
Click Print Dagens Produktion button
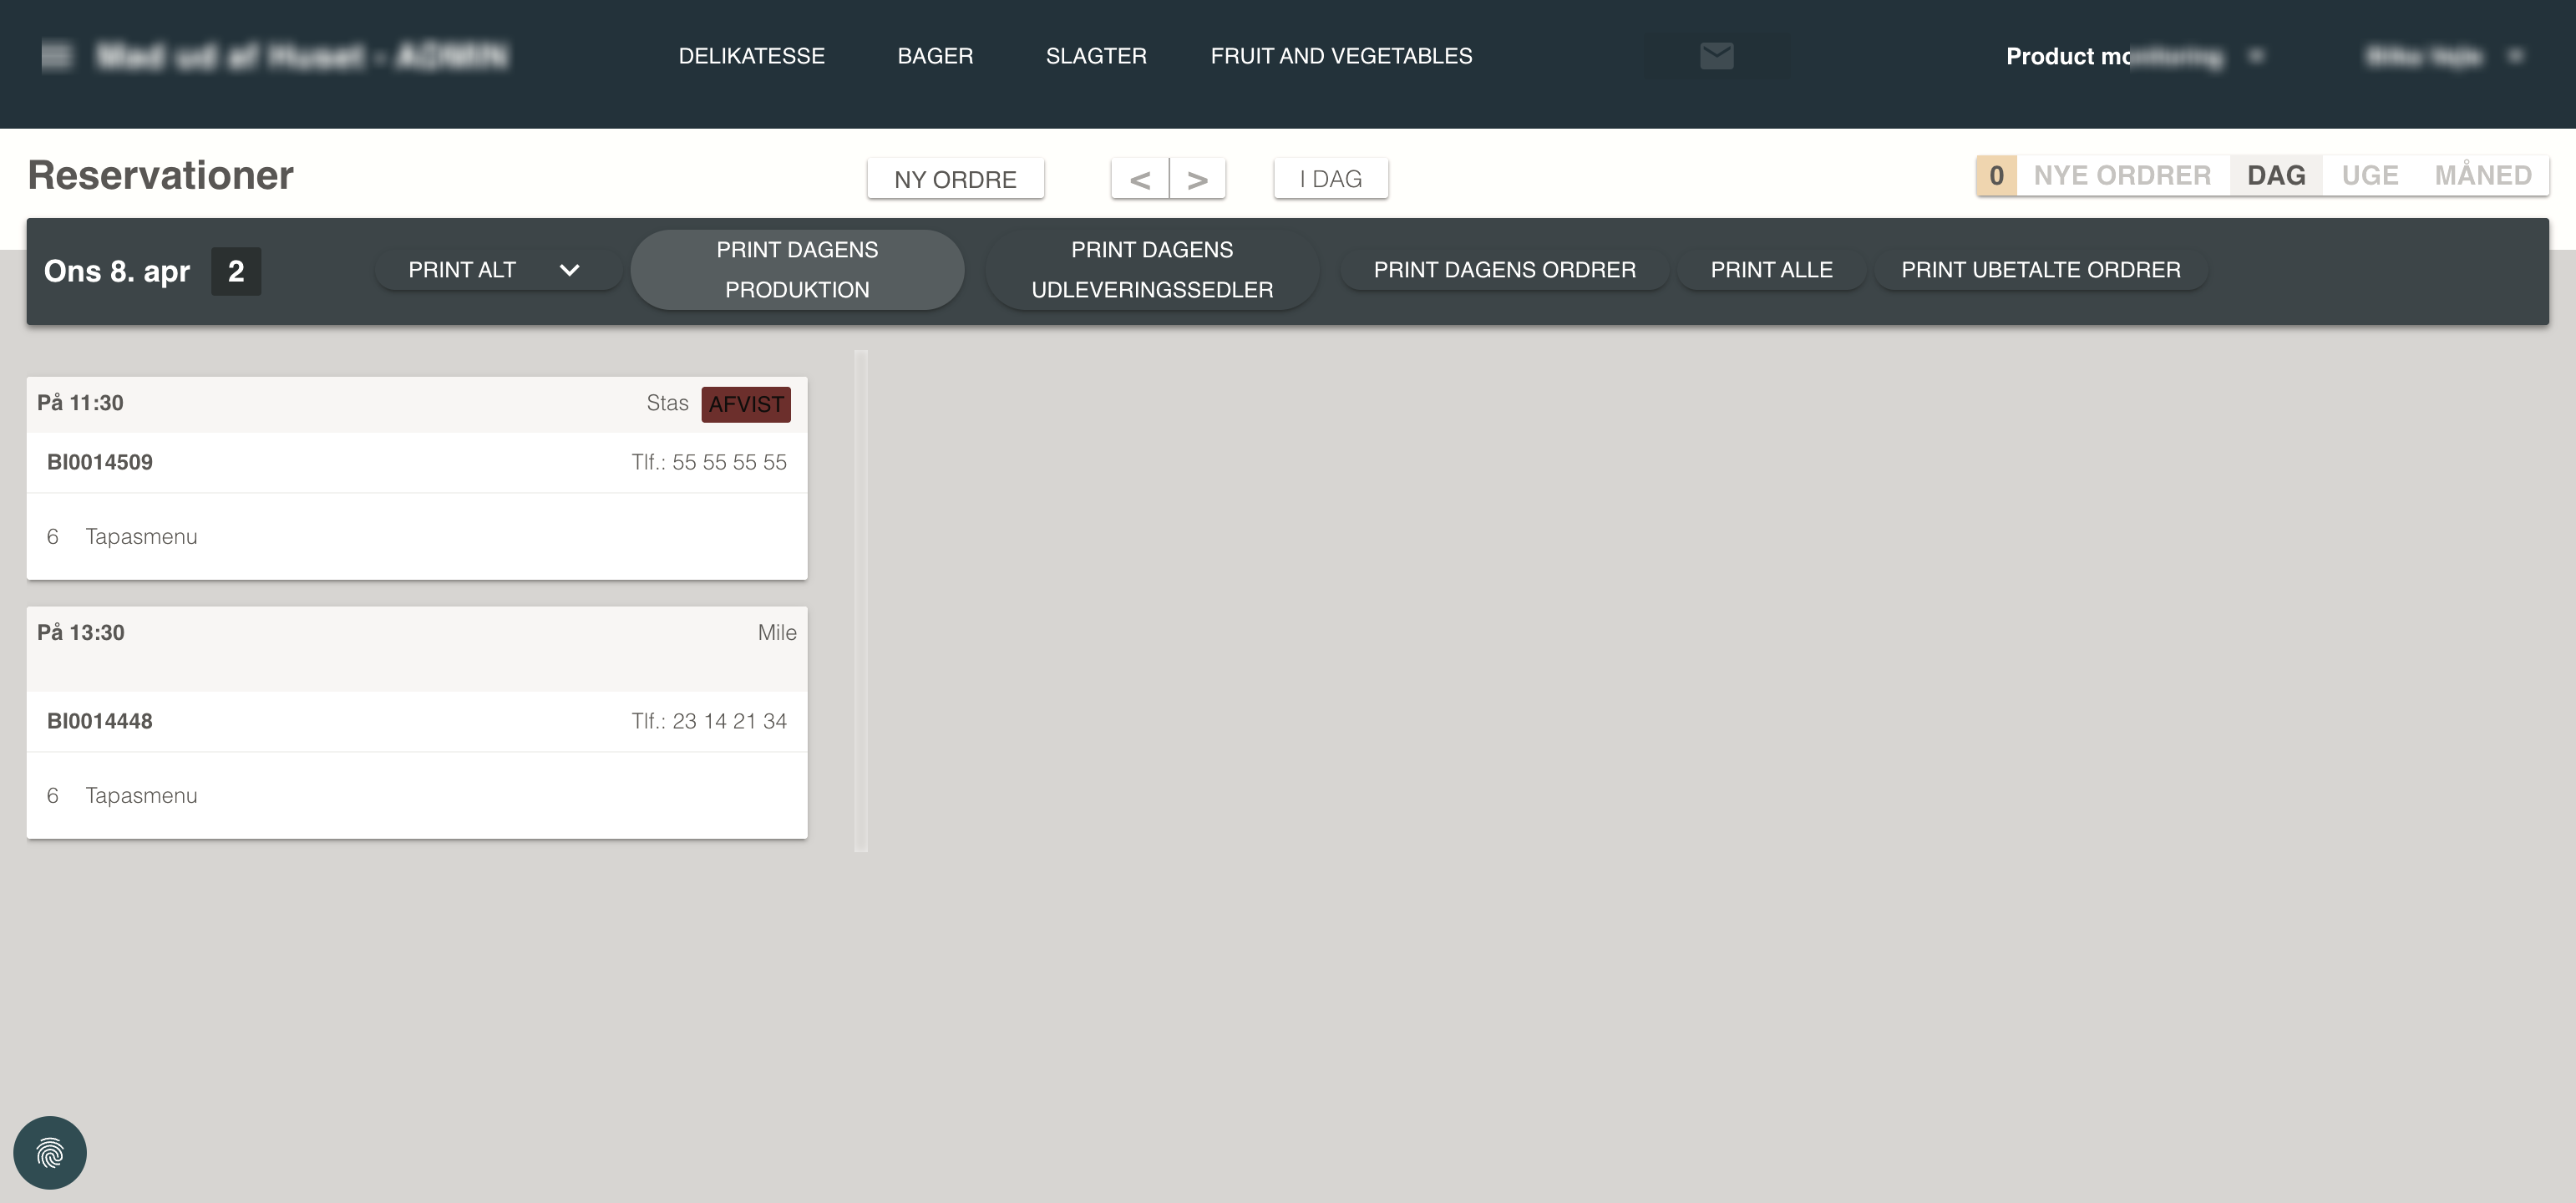(x=797, y=270)
